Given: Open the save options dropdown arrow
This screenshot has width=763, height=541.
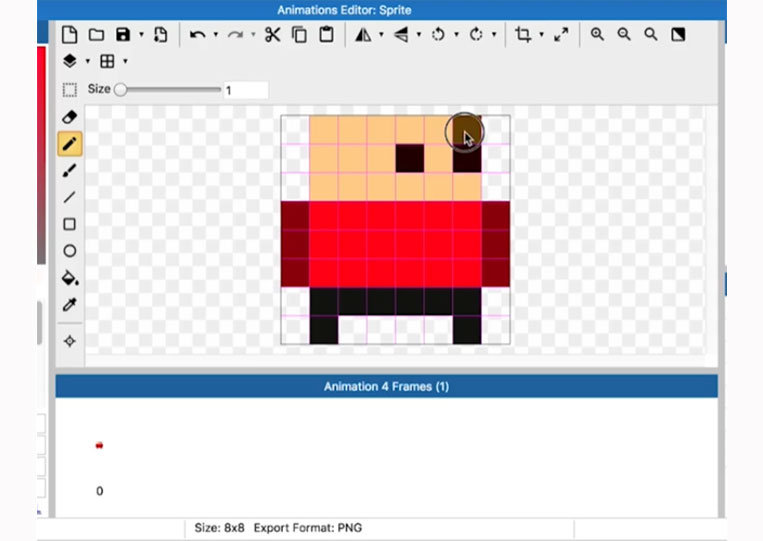Looking at the screenshot, I should point(141,35).
